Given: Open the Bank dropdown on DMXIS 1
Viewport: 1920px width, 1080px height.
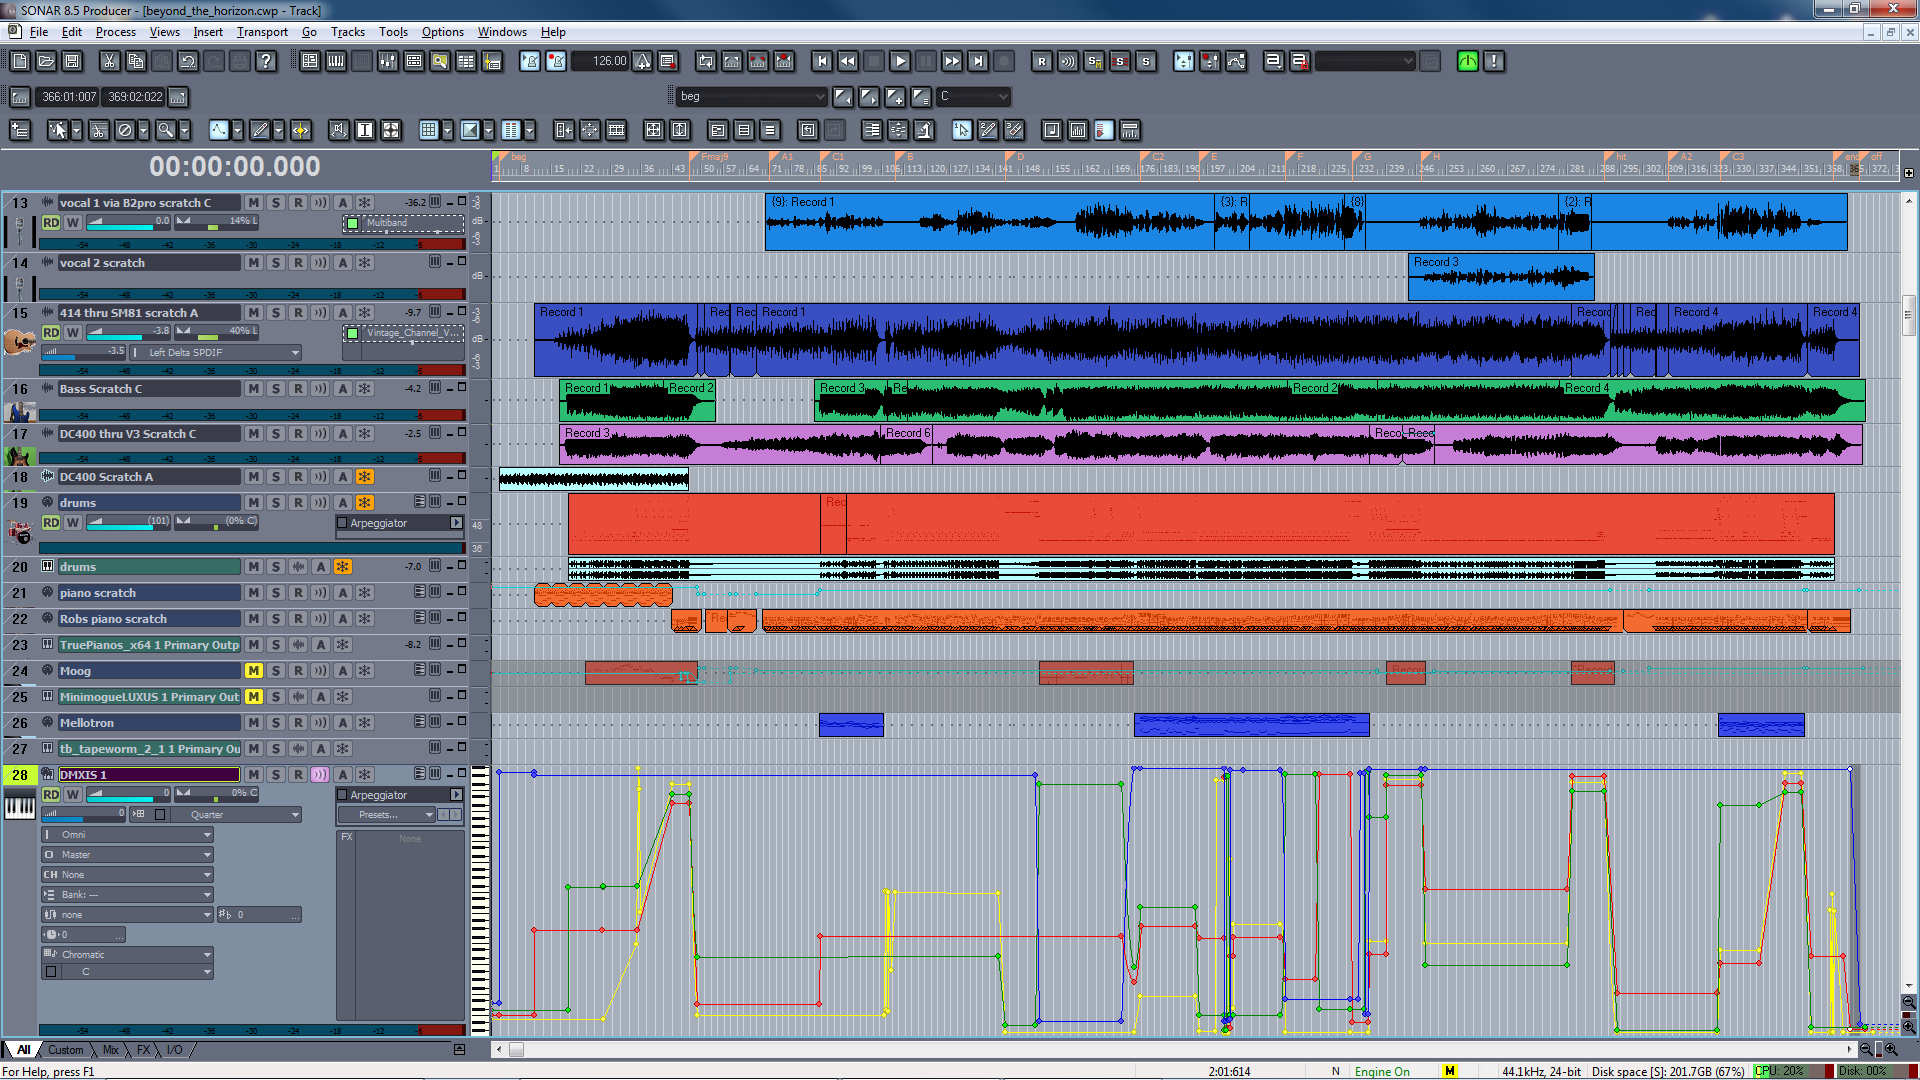Looking at the screenshot, I should 128,895.
